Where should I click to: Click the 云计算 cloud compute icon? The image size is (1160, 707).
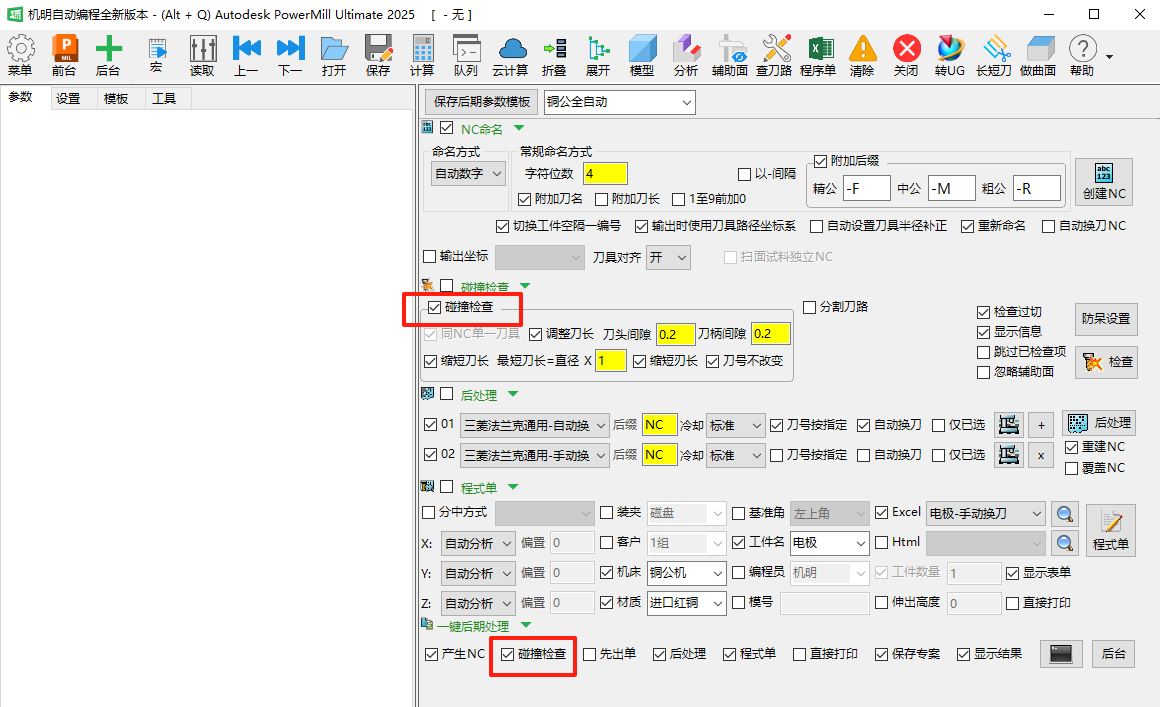(x=511, y=54)
